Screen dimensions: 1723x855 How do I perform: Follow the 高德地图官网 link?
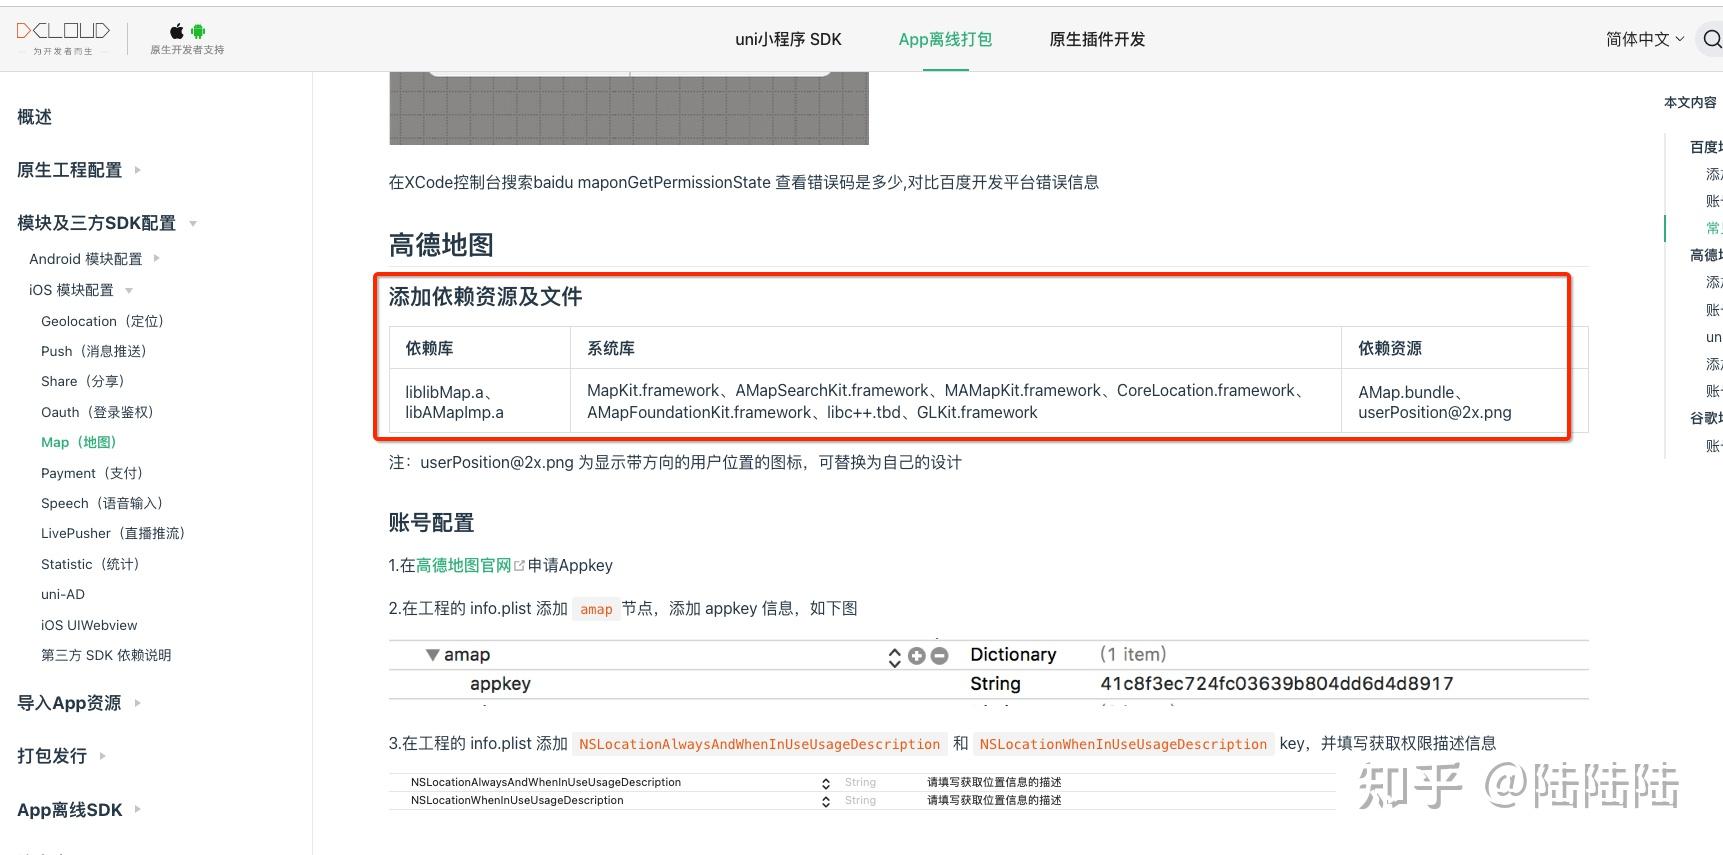click(x=463, y=565)
